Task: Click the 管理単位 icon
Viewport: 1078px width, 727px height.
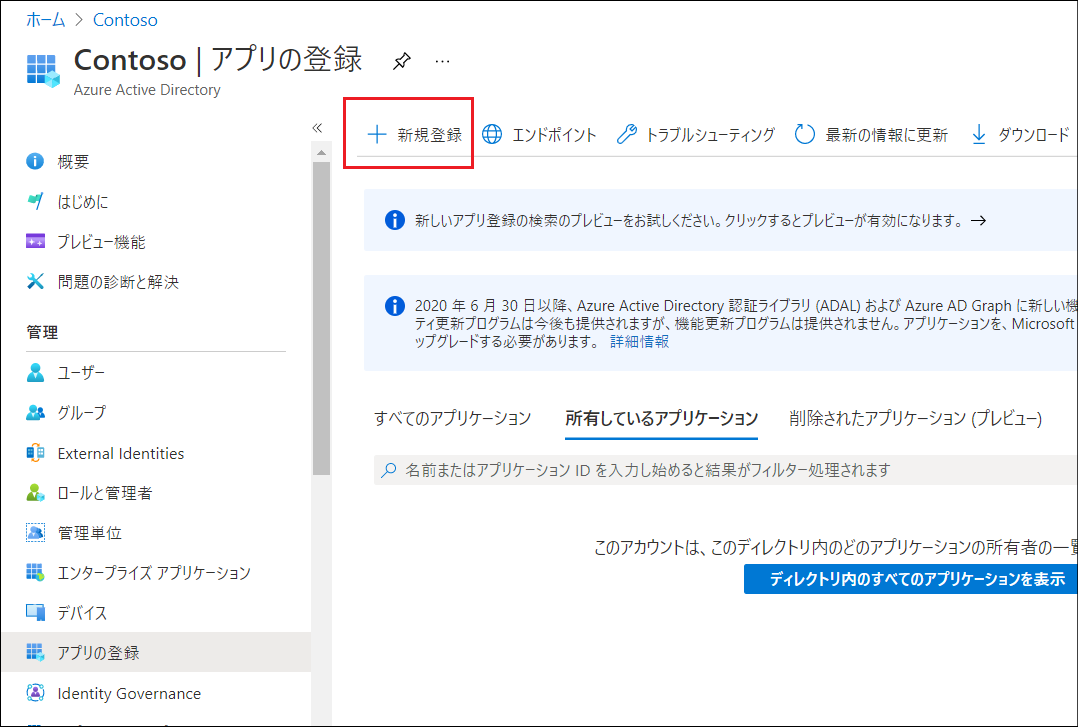Action: 35,532
